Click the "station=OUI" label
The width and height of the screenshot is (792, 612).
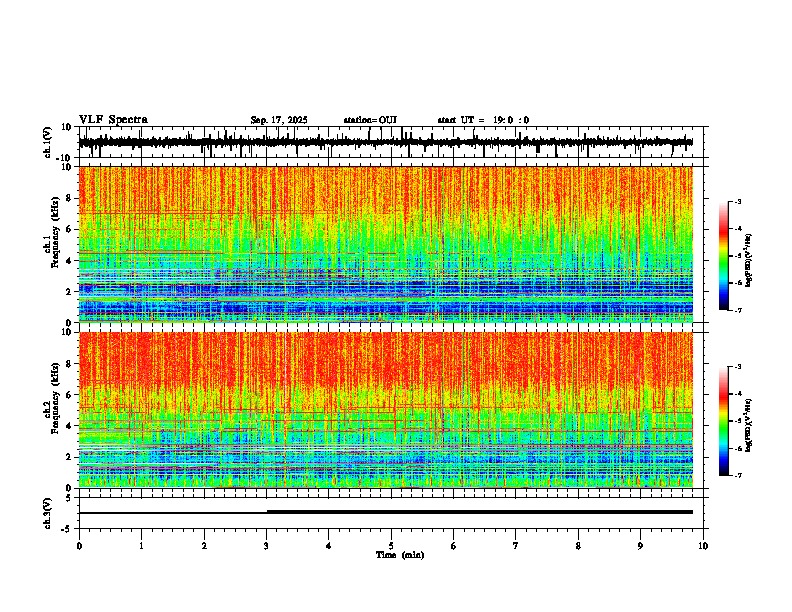[370, 120]
